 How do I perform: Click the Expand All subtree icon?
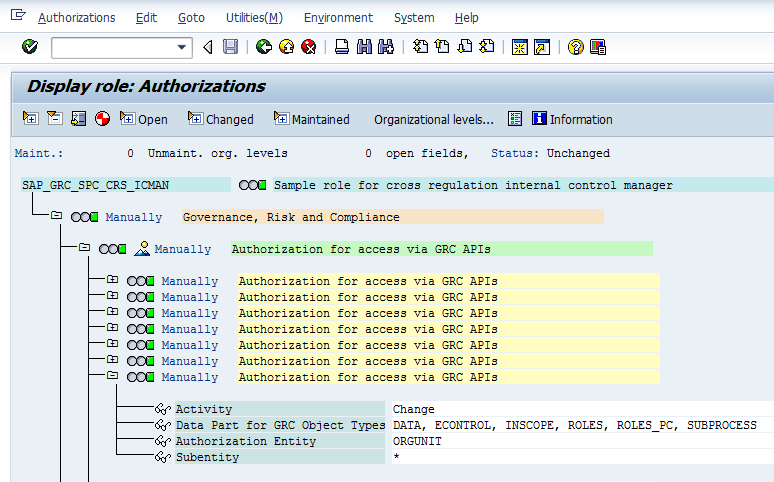[x=31, y=119]
